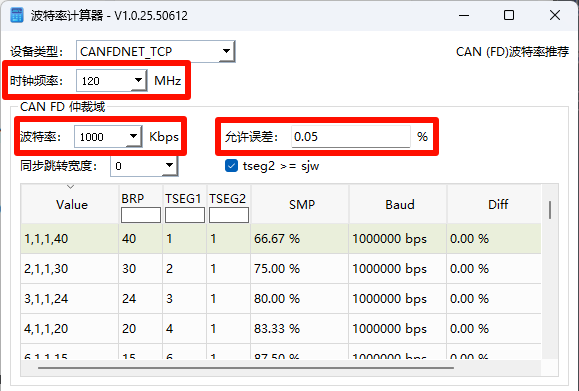579x391 pixels.
Task: Click BRP cell showing 40
Action: (x=140, y=239)
